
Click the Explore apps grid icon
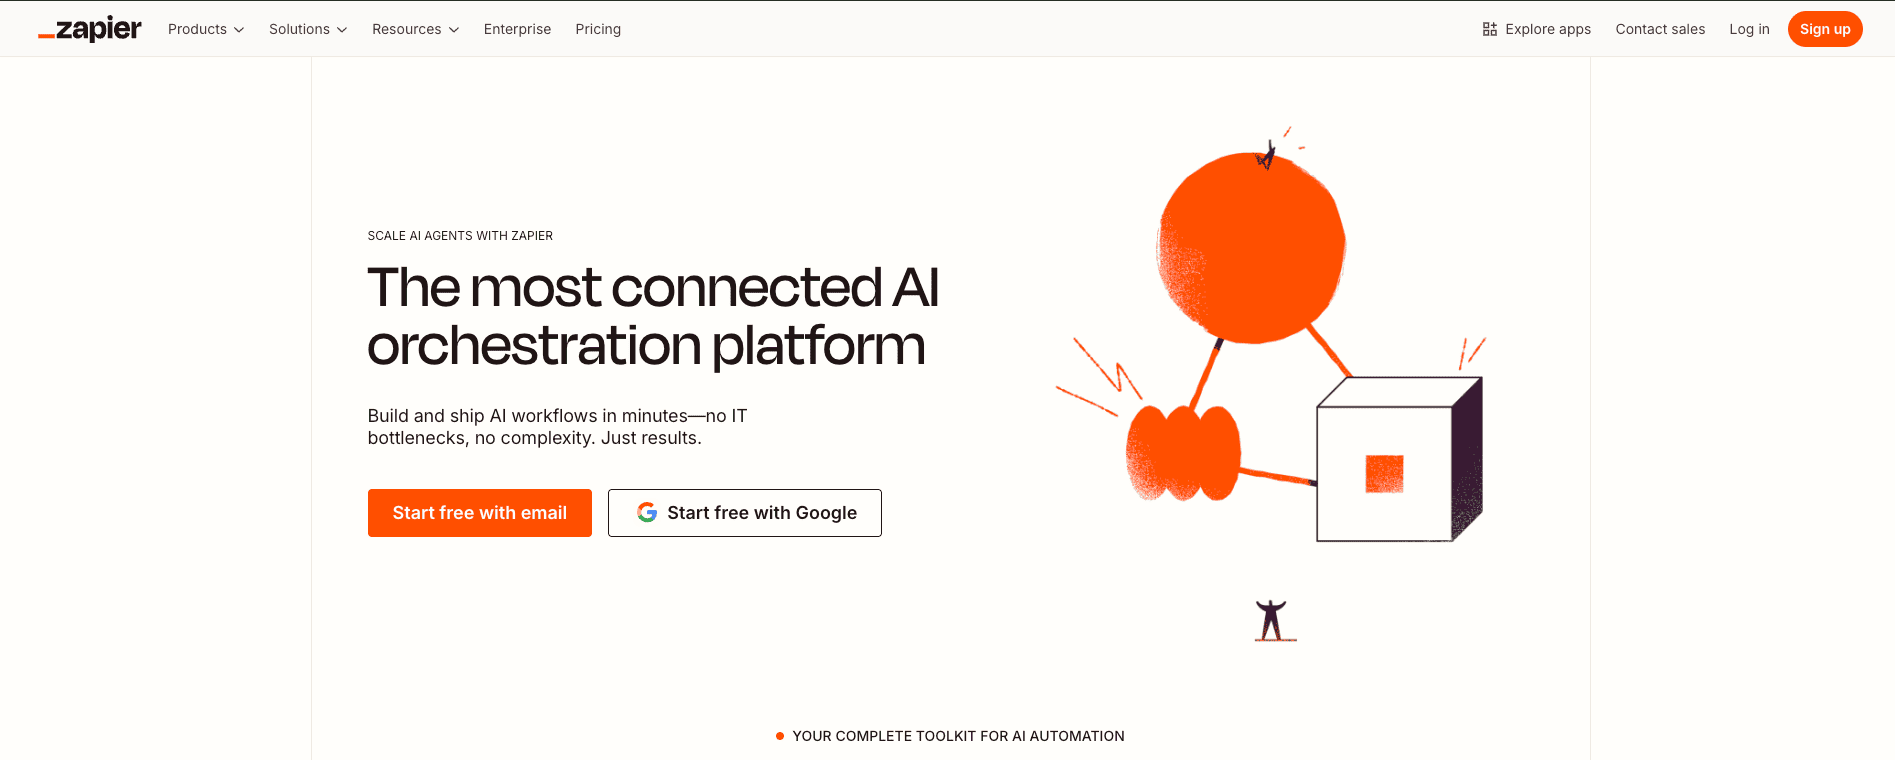point(1490,28)
